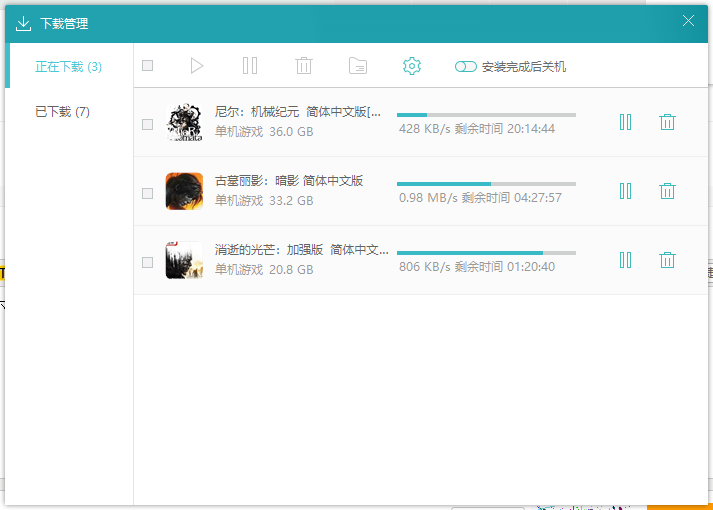Pause the 尼尔:机械纪元 download

point(625,122)
